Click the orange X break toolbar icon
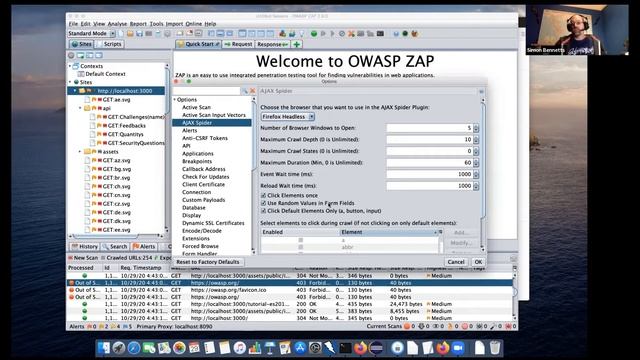Screen dimensions: 640x360 351,34
